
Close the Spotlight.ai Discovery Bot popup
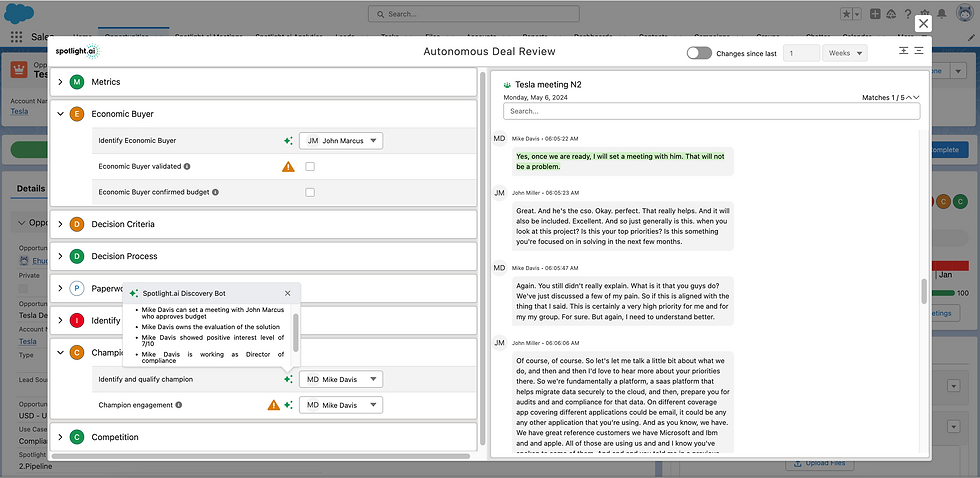(288, 293)
